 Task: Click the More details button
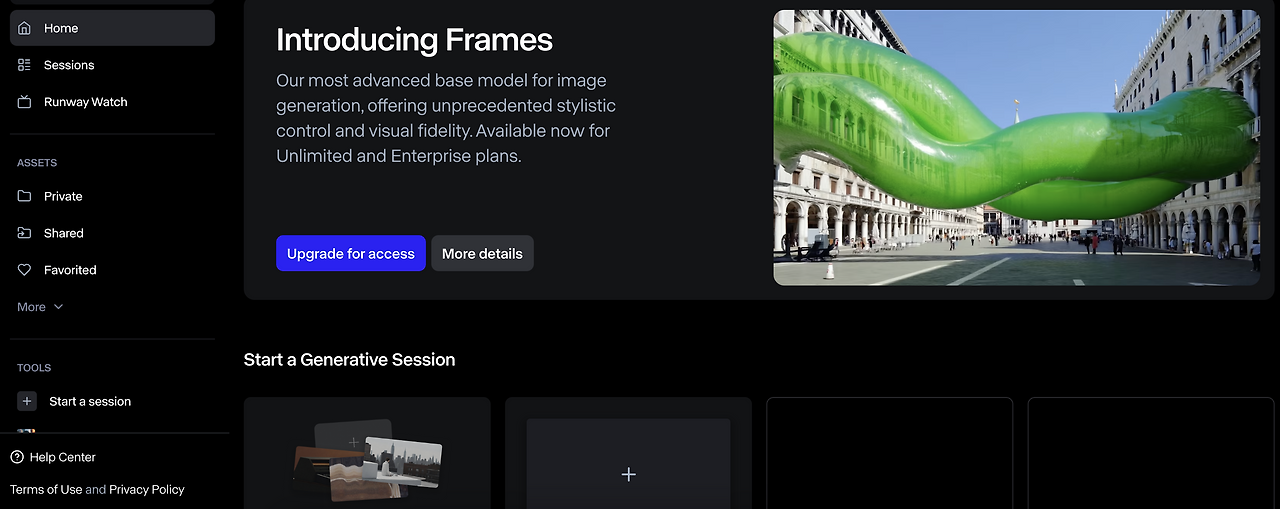[482, 254]
